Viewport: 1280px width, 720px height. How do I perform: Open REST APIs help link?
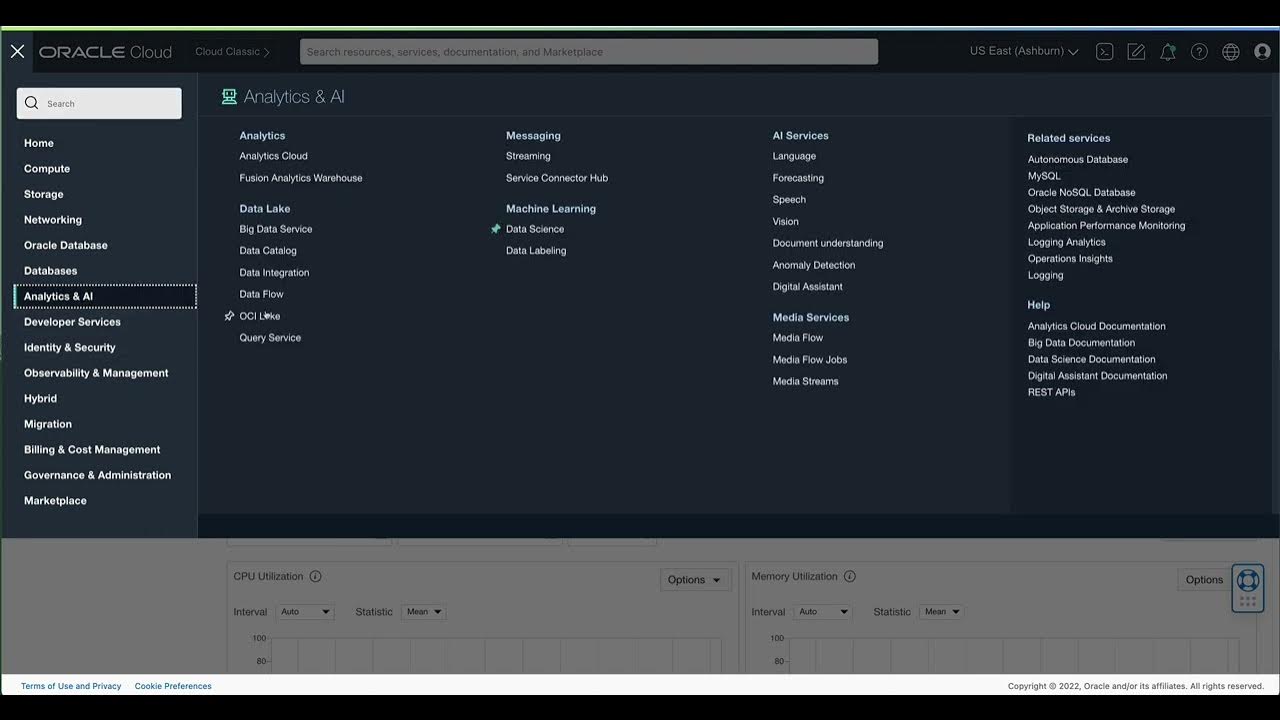tap(1051, 393)
